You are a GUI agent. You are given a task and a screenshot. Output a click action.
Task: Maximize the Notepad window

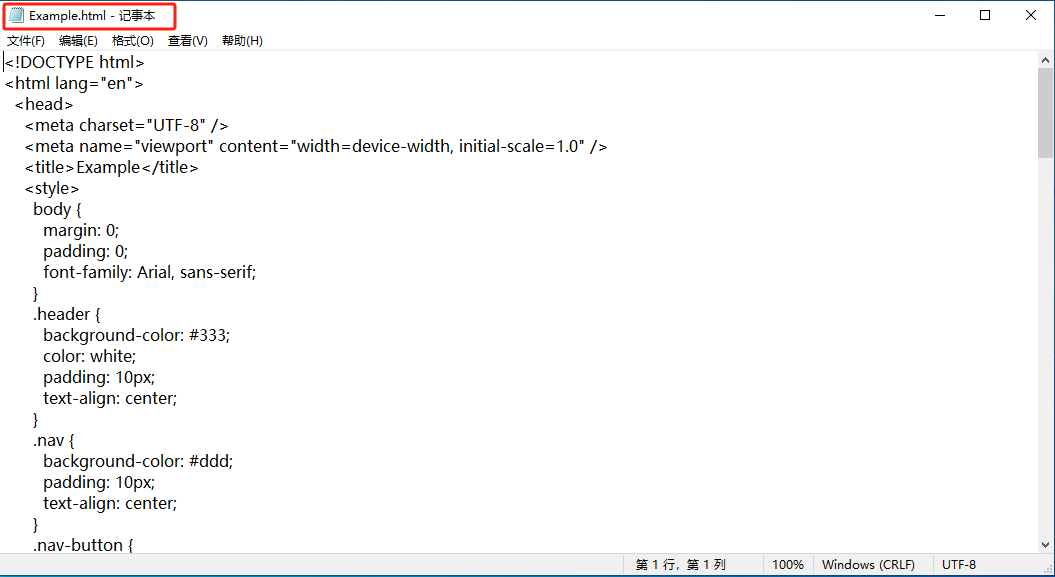tap(985, 16)
